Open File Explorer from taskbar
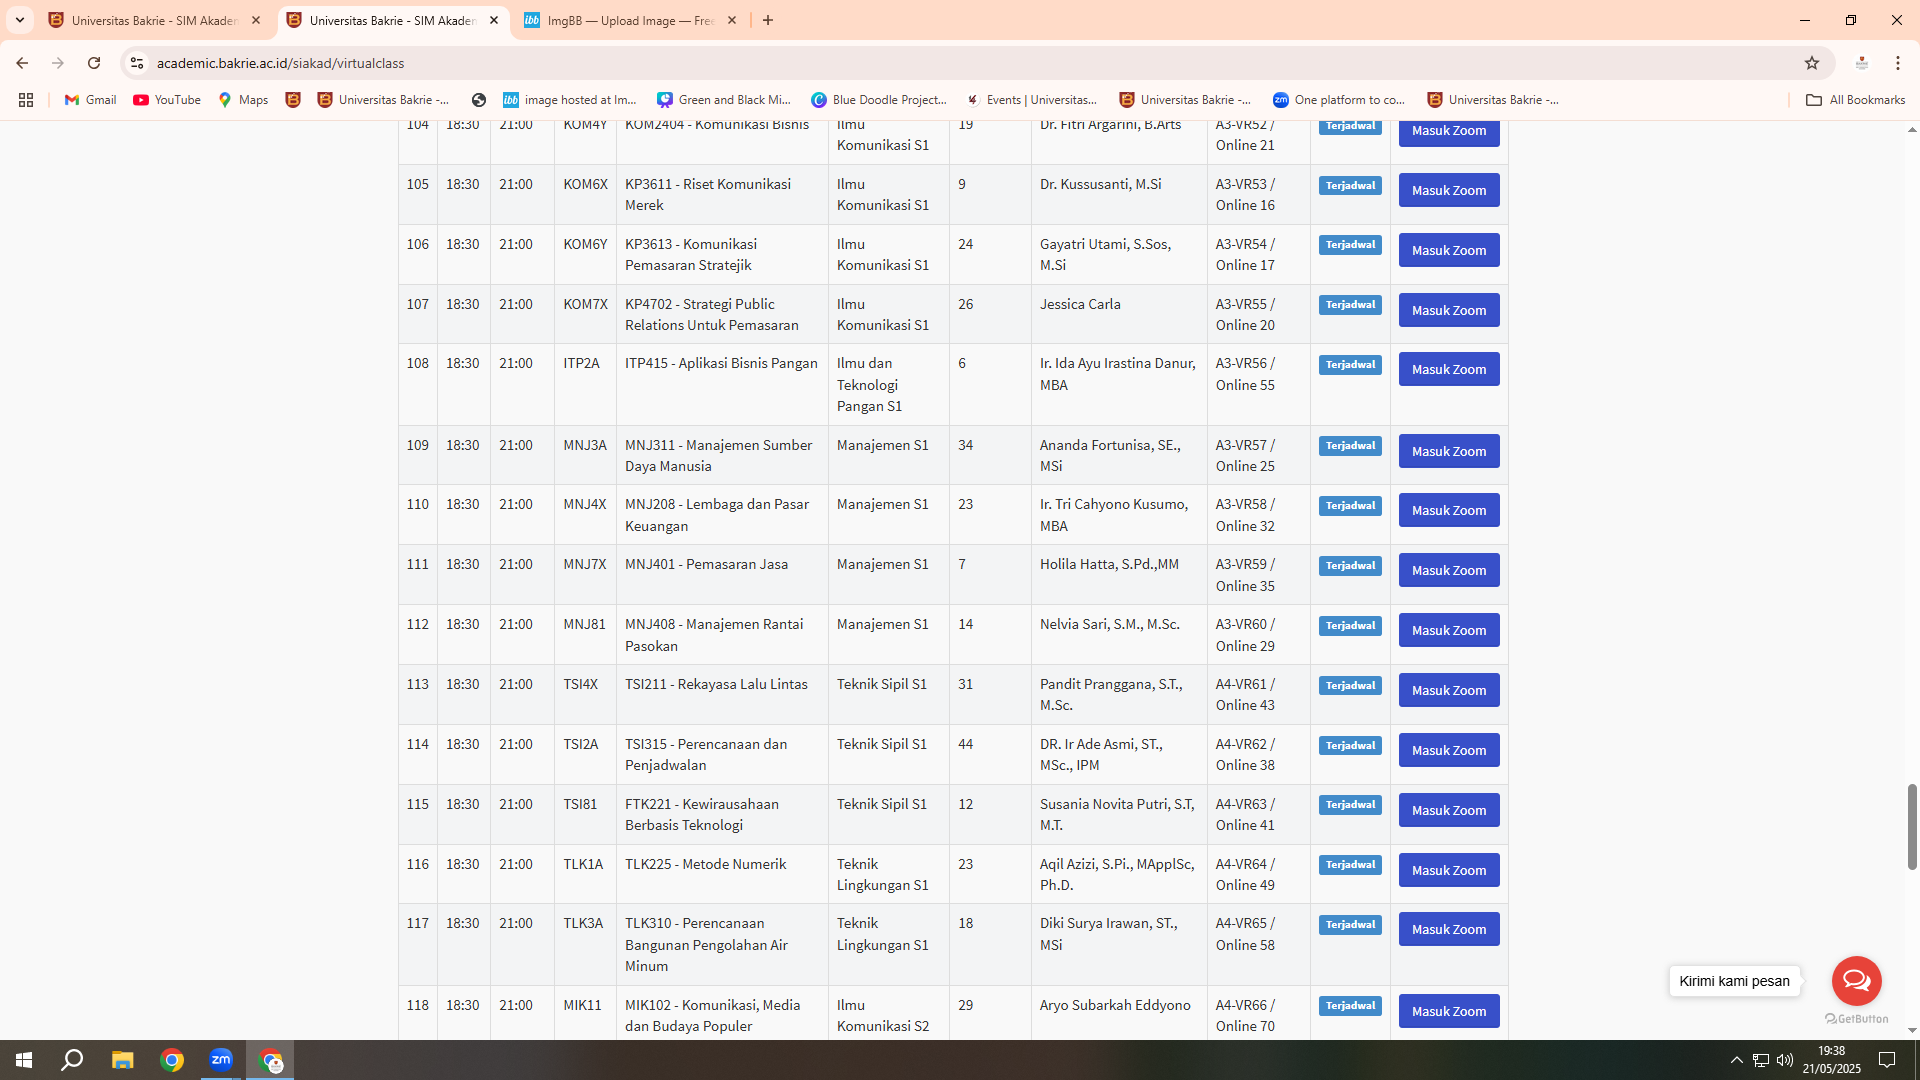The width and height of the screenshot is (1920, 1080). 122,1060
